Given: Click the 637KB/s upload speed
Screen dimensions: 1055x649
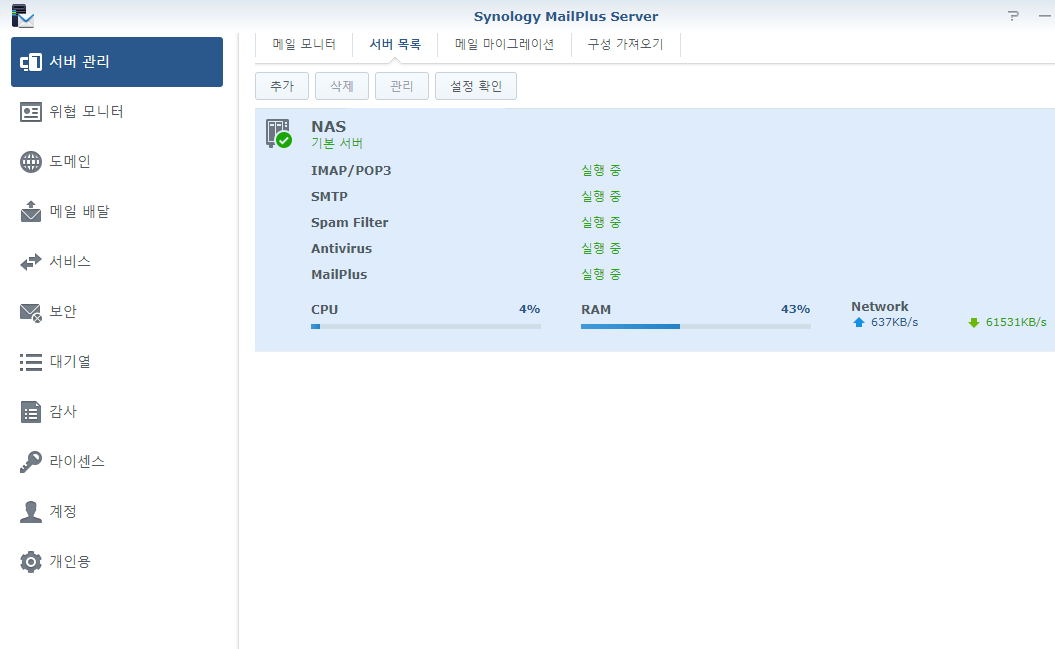Looking at the screenshot, I should point(894,322).
